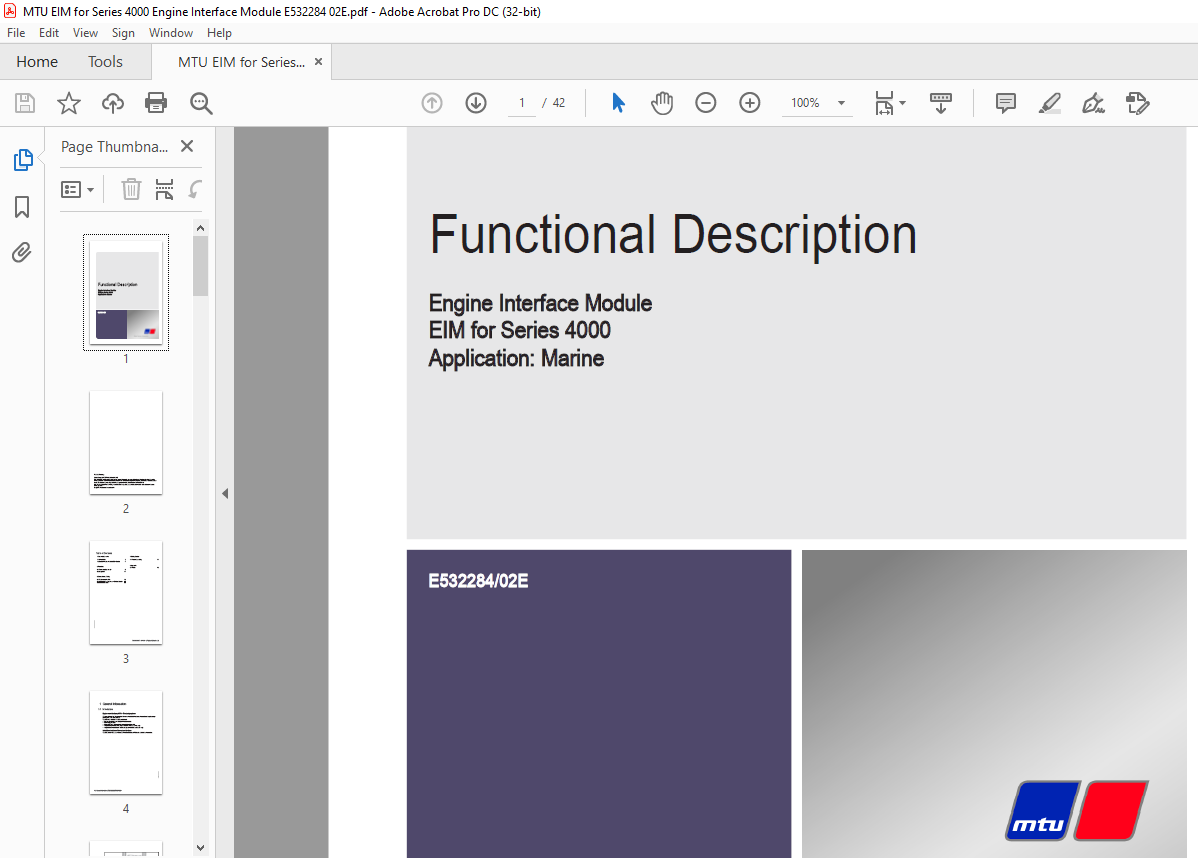Viewport: 1198px width, 858px height.
Task: Select the Highlight text tool
Action: click(1050, 102)
